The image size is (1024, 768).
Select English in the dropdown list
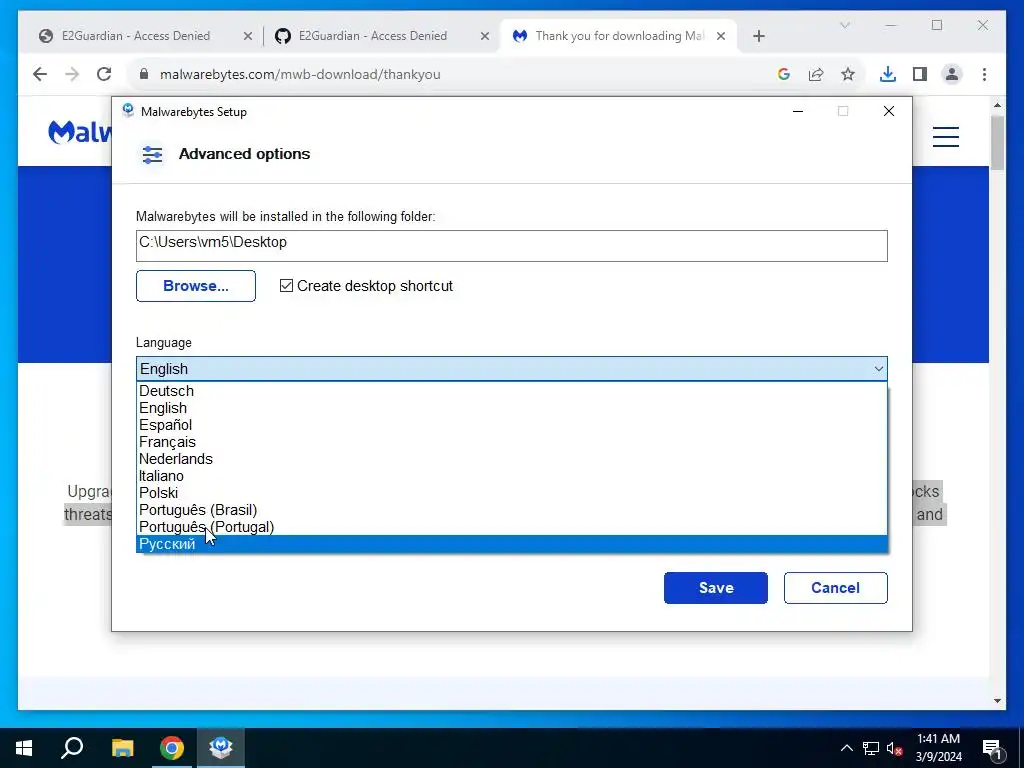tap(512, 408)
